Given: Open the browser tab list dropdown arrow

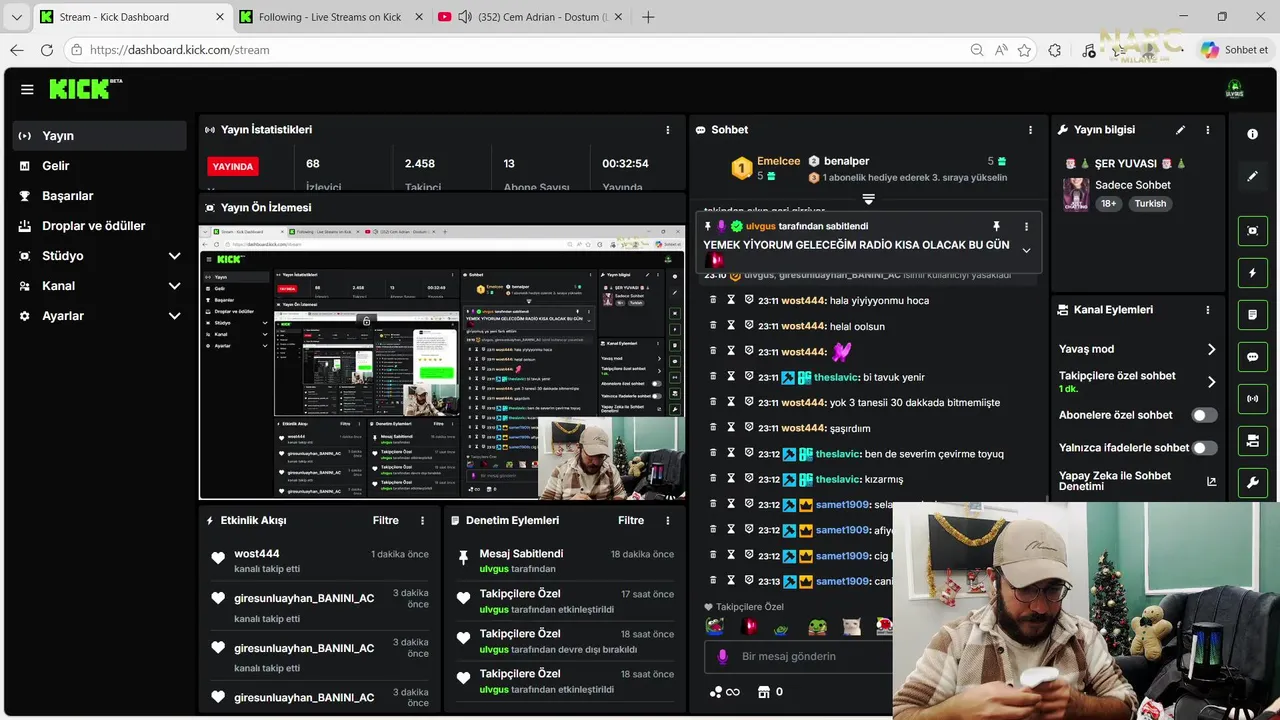Looking at the screenshot, I should 16,17.
